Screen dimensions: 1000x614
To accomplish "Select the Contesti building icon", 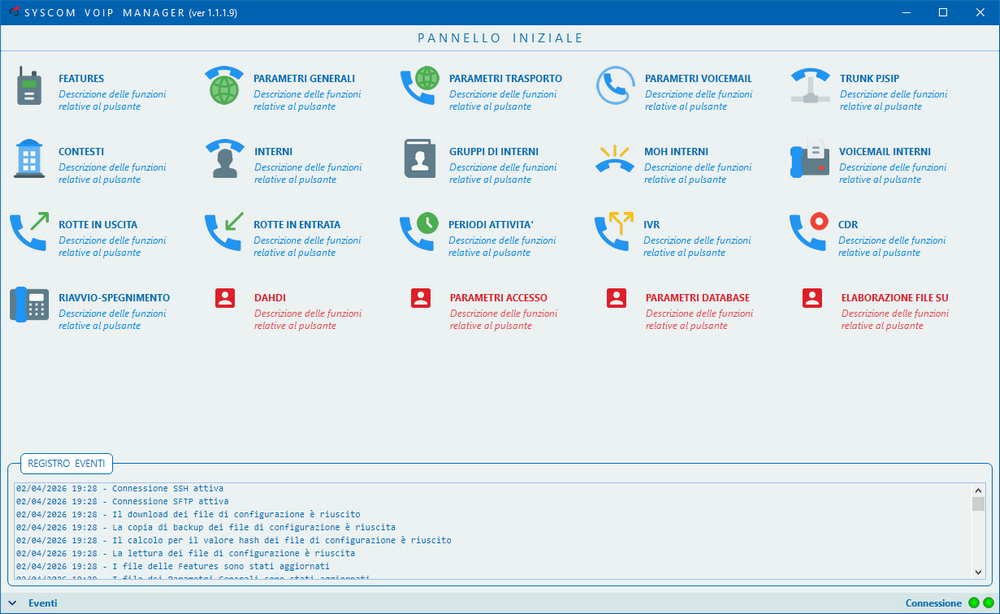I will point(29,159).
